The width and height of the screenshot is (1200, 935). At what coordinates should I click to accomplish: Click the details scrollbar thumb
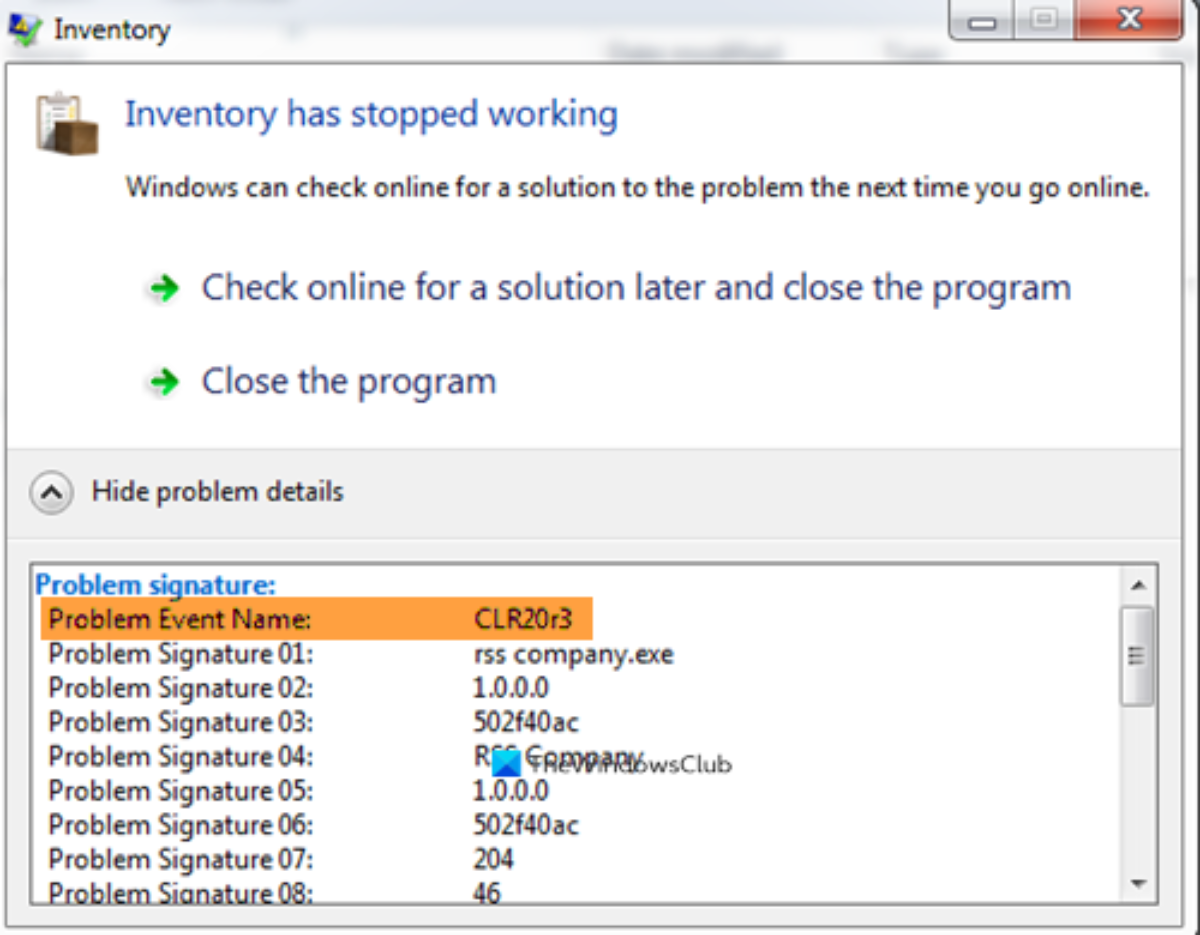tap(1138, 655)
